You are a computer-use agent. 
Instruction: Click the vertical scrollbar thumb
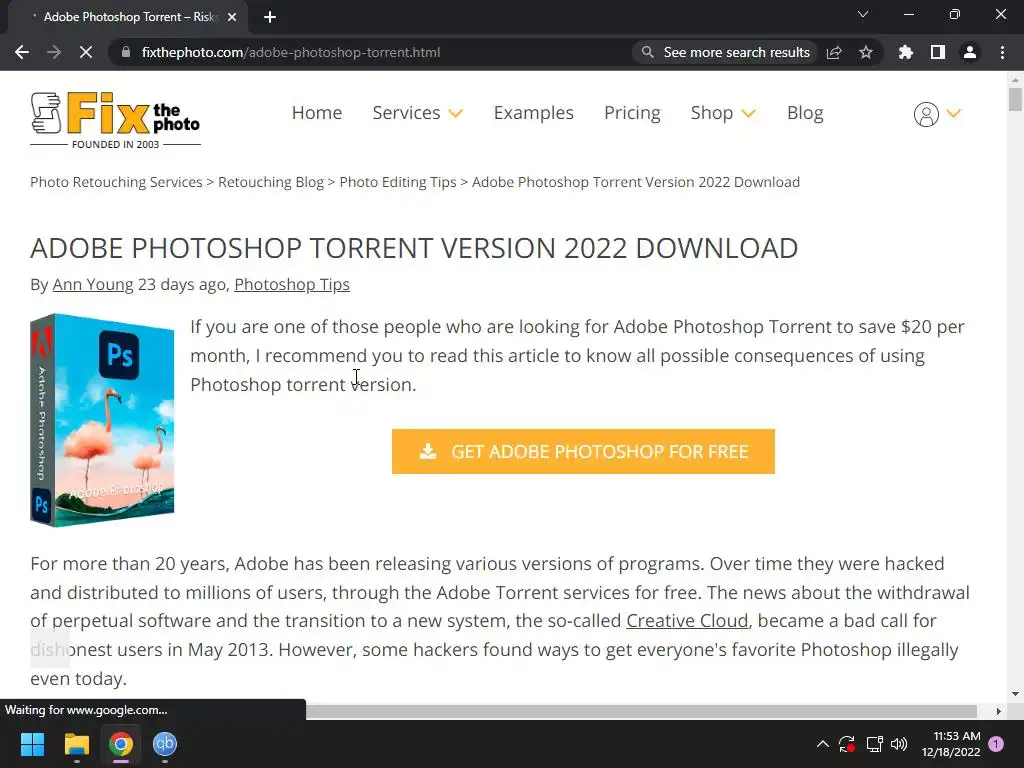click(1015, 100)
